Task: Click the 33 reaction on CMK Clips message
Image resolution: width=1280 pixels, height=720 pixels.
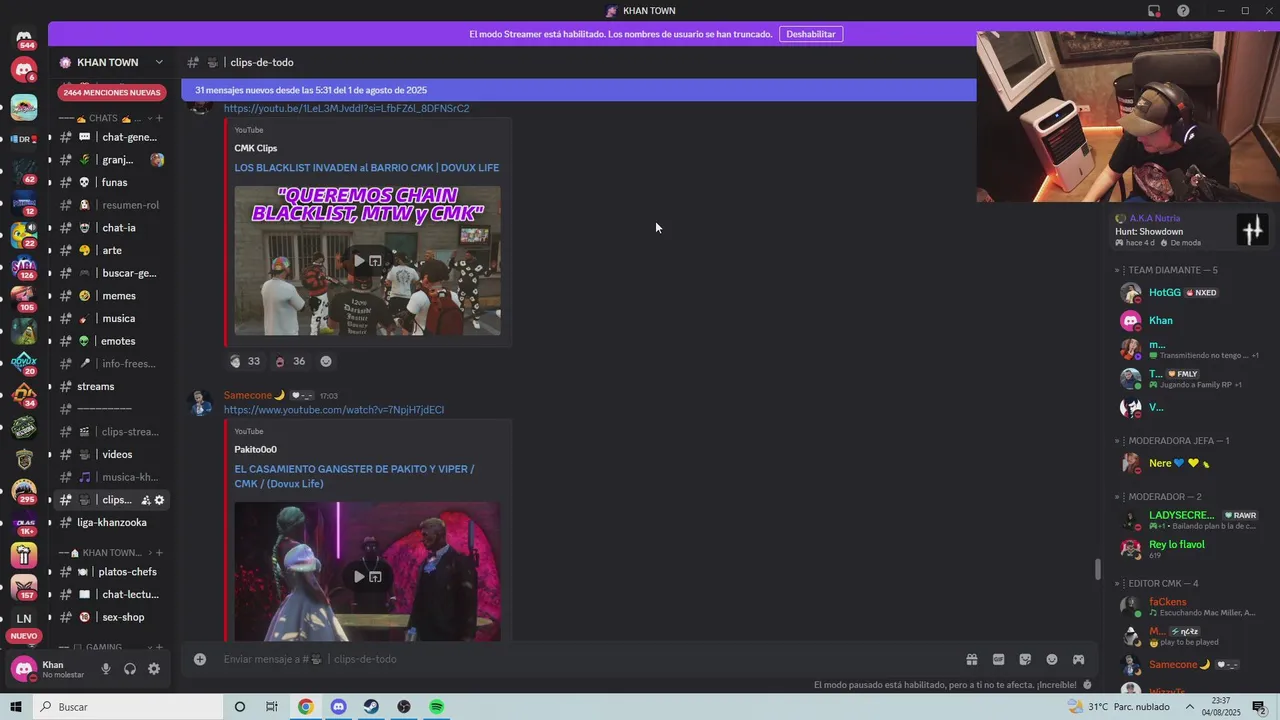Action: coord(245,361)
